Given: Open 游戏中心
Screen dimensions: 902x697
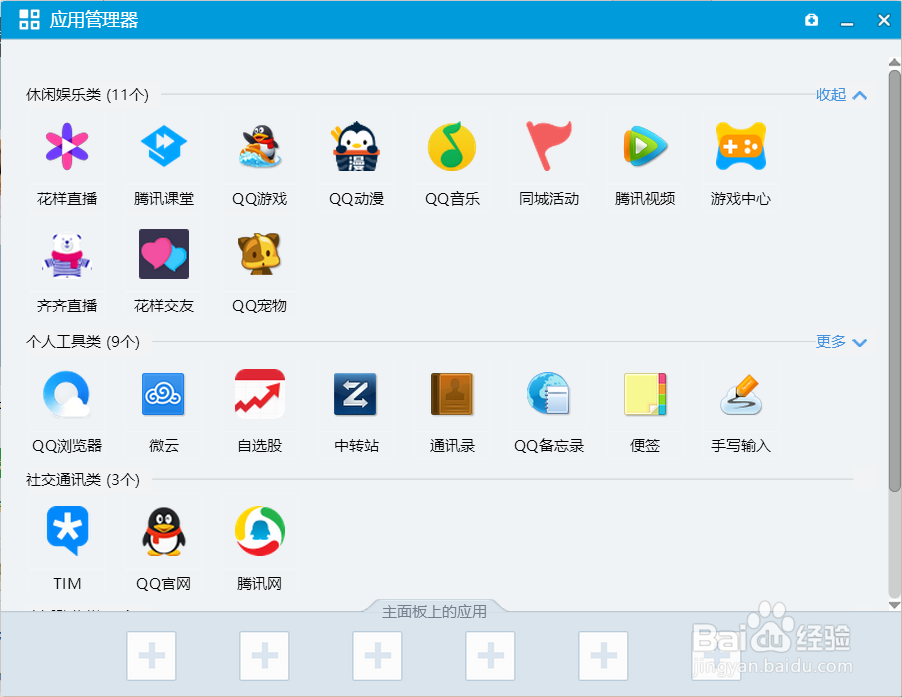Looking at the screenshot, I should [740, 146].
